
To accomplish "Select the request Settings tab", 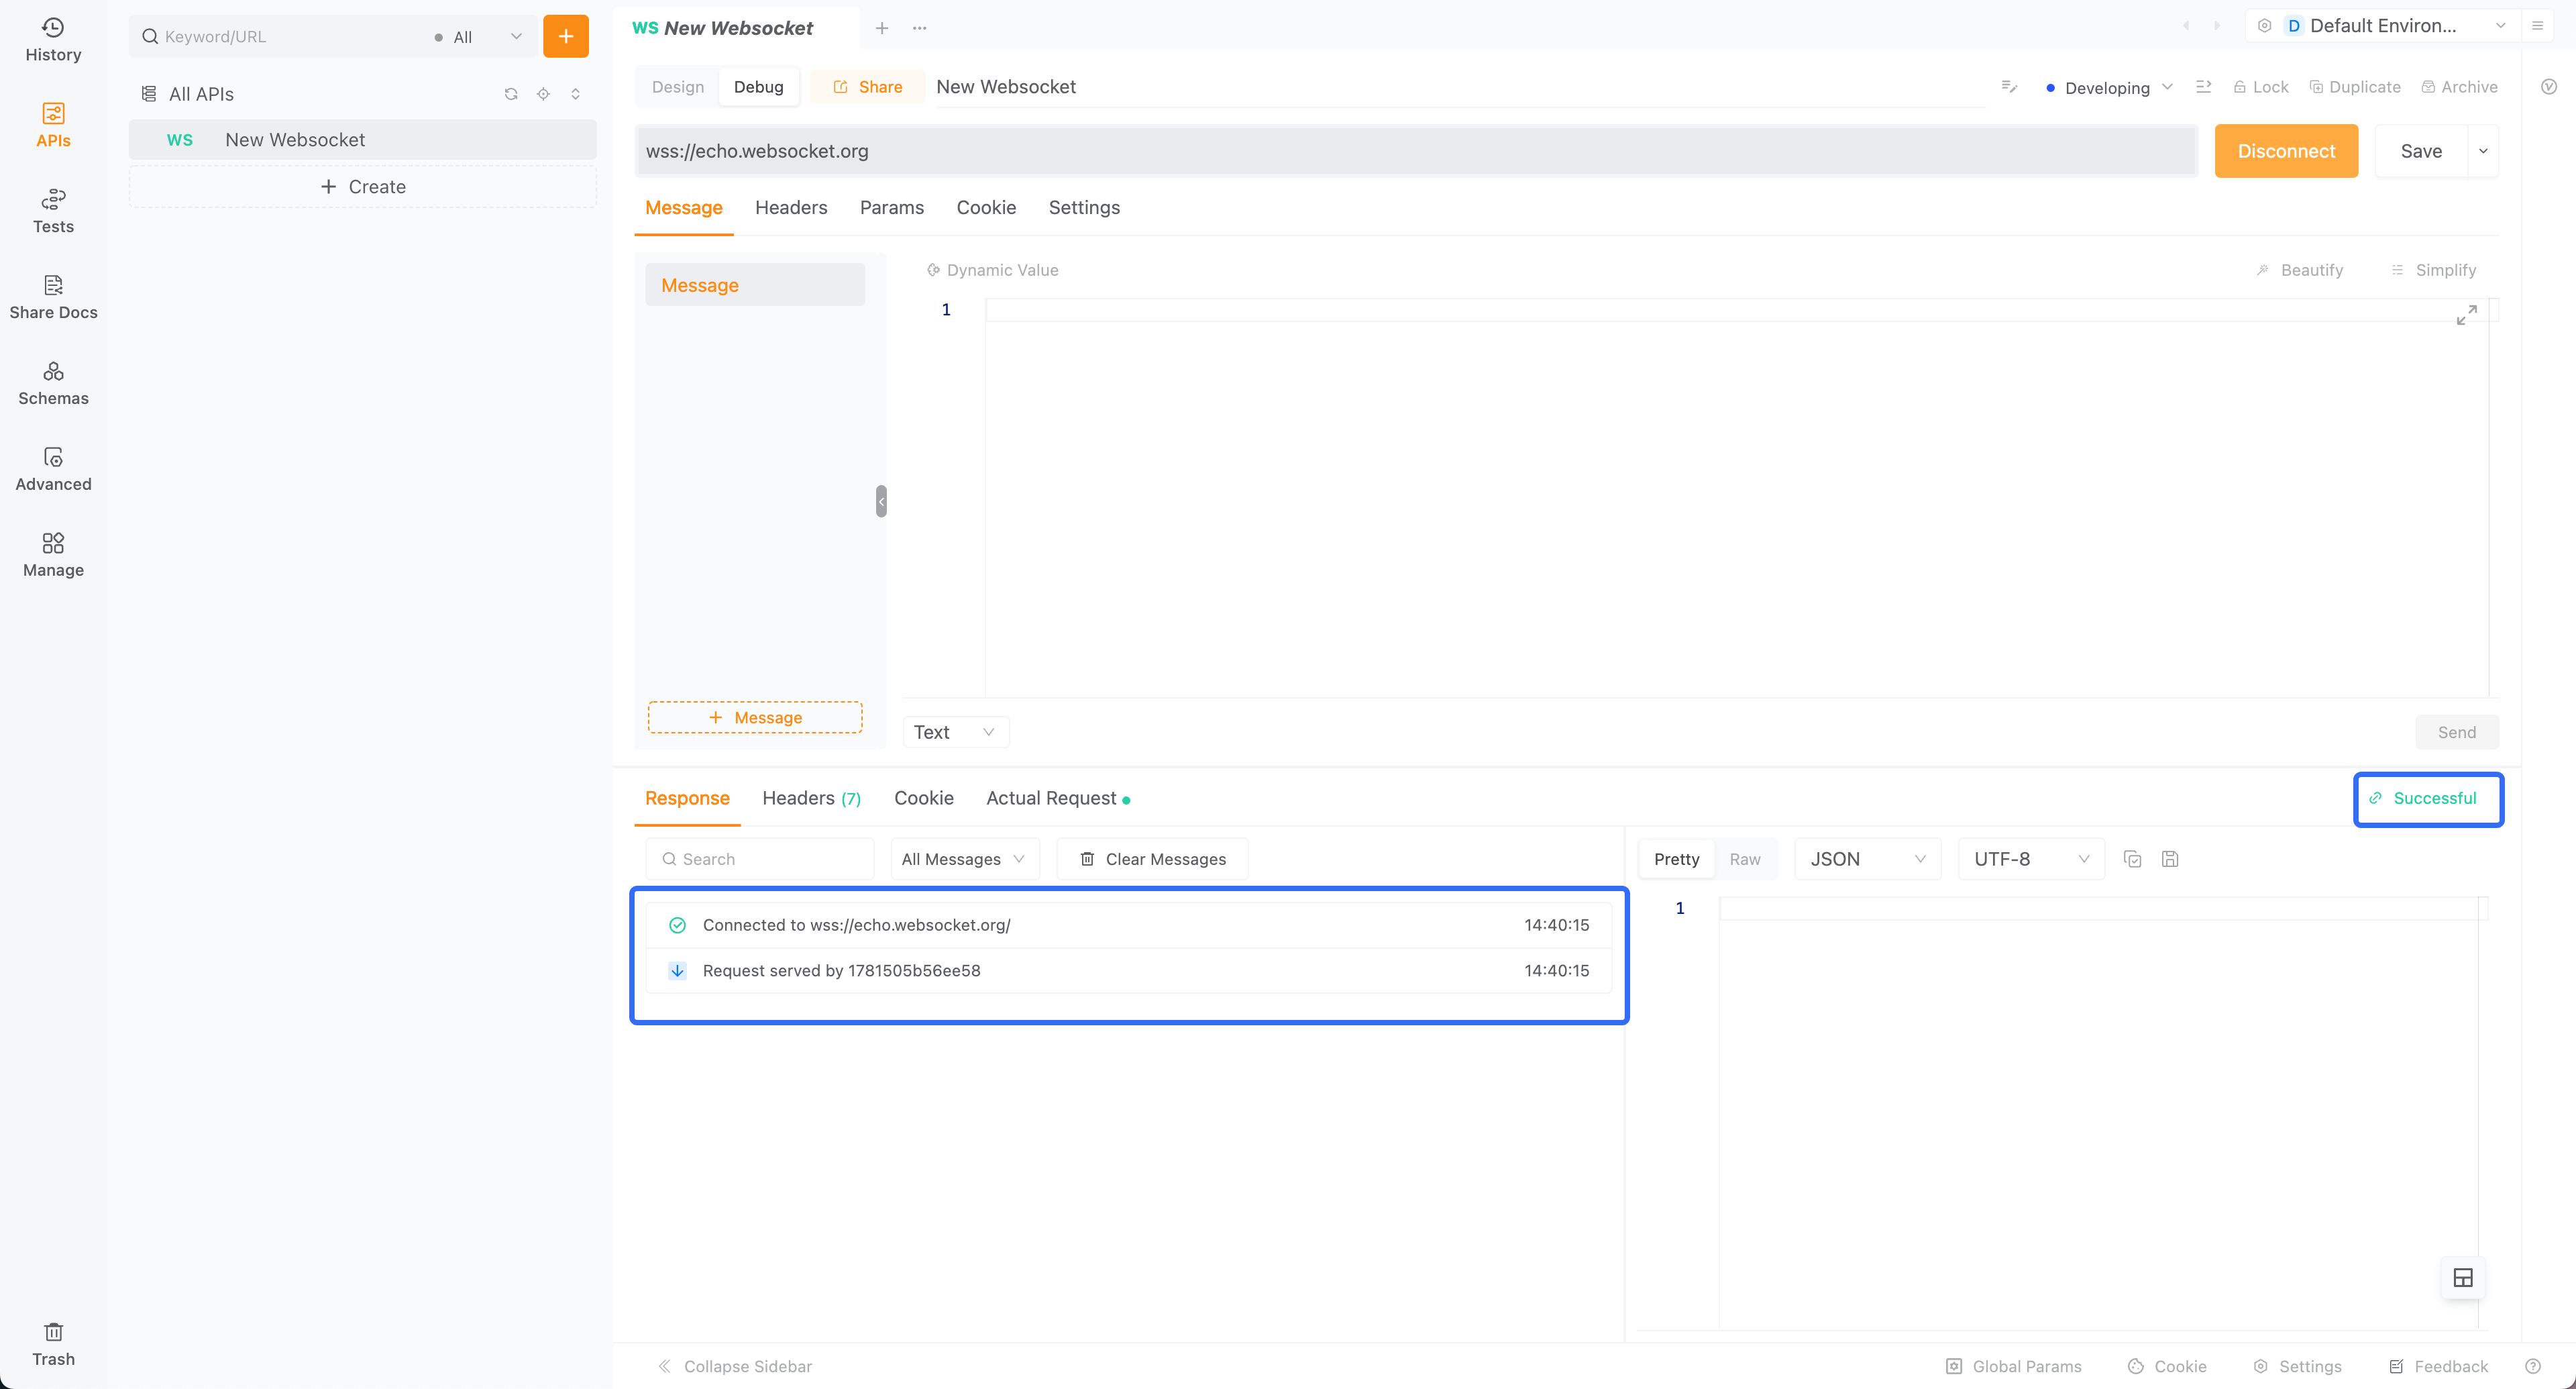I will coord(1084,208).
